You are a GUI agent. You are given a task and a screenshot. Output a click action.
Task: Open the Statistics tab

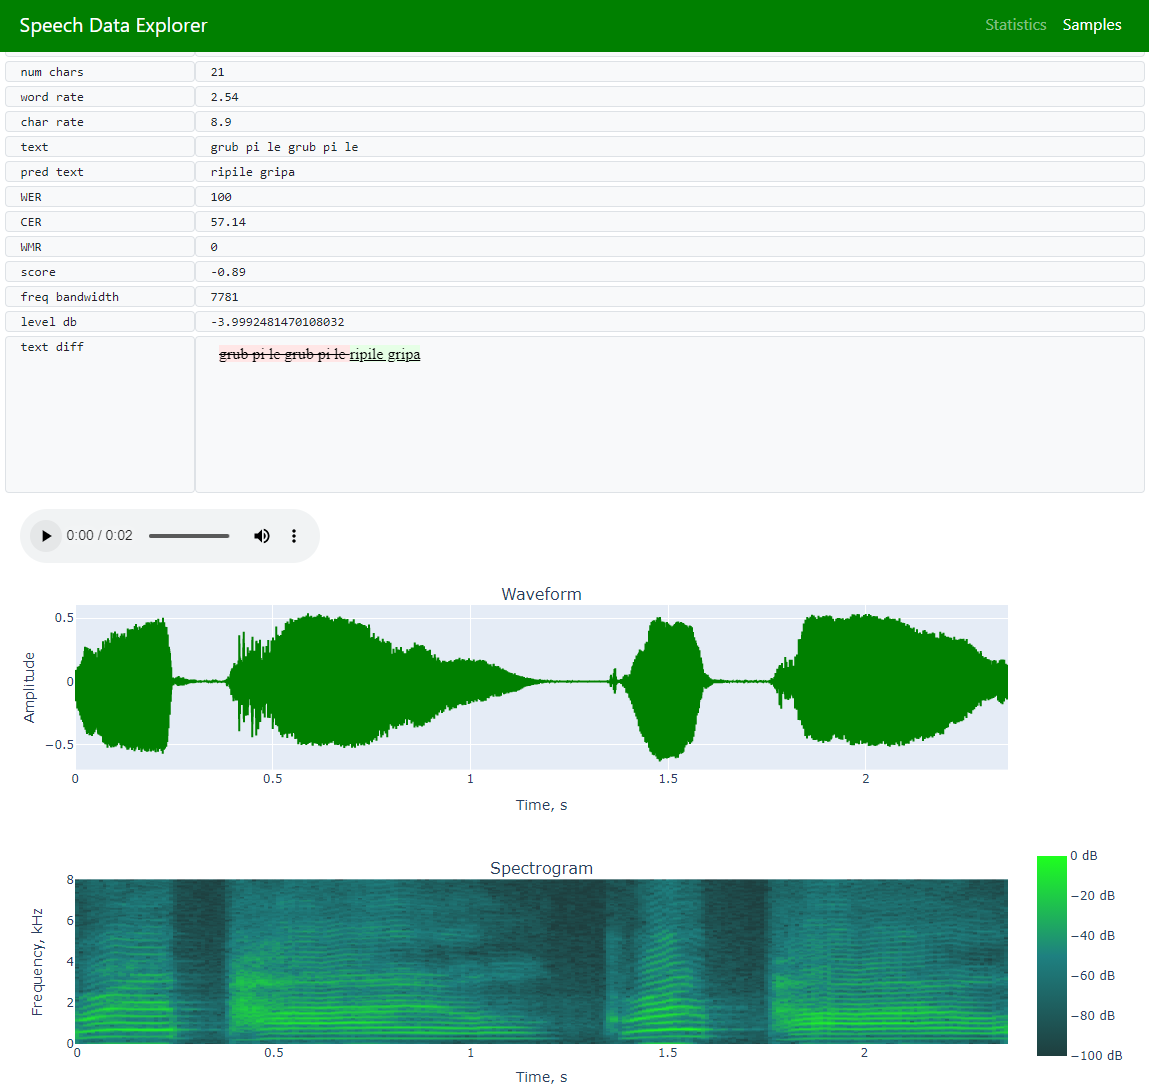(x=1015, y=25)
